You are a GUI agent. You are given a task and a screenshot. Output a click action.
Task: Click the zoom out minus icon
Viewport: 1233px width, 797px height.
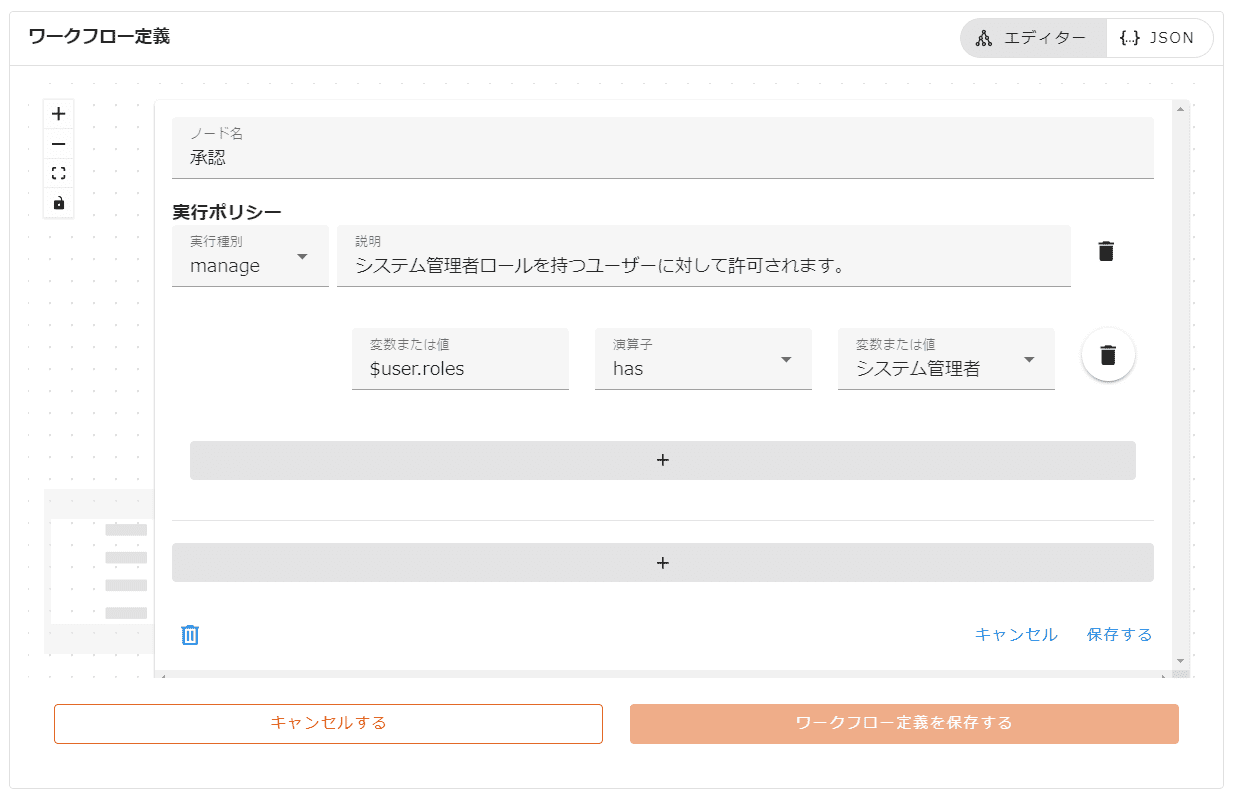pos(58,144)
